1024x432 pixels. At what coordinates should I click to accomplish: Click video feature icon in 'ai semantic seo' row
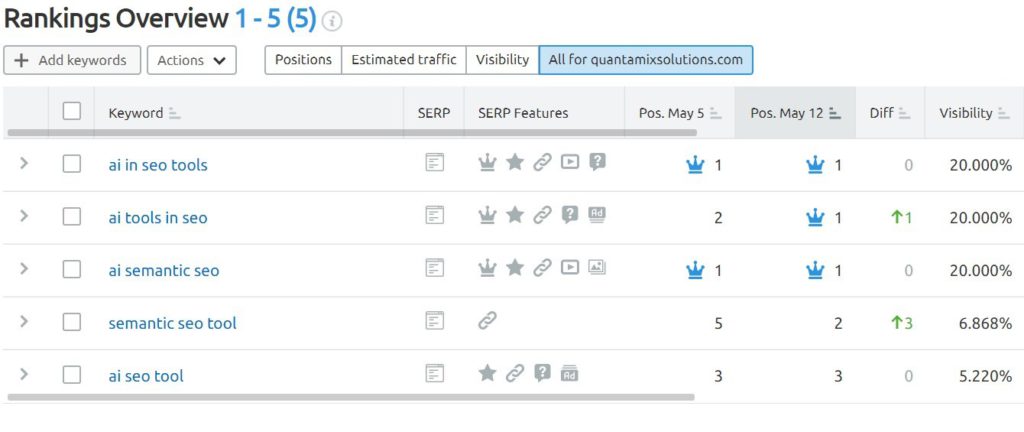pyautogui.click(x=570, y=267)
